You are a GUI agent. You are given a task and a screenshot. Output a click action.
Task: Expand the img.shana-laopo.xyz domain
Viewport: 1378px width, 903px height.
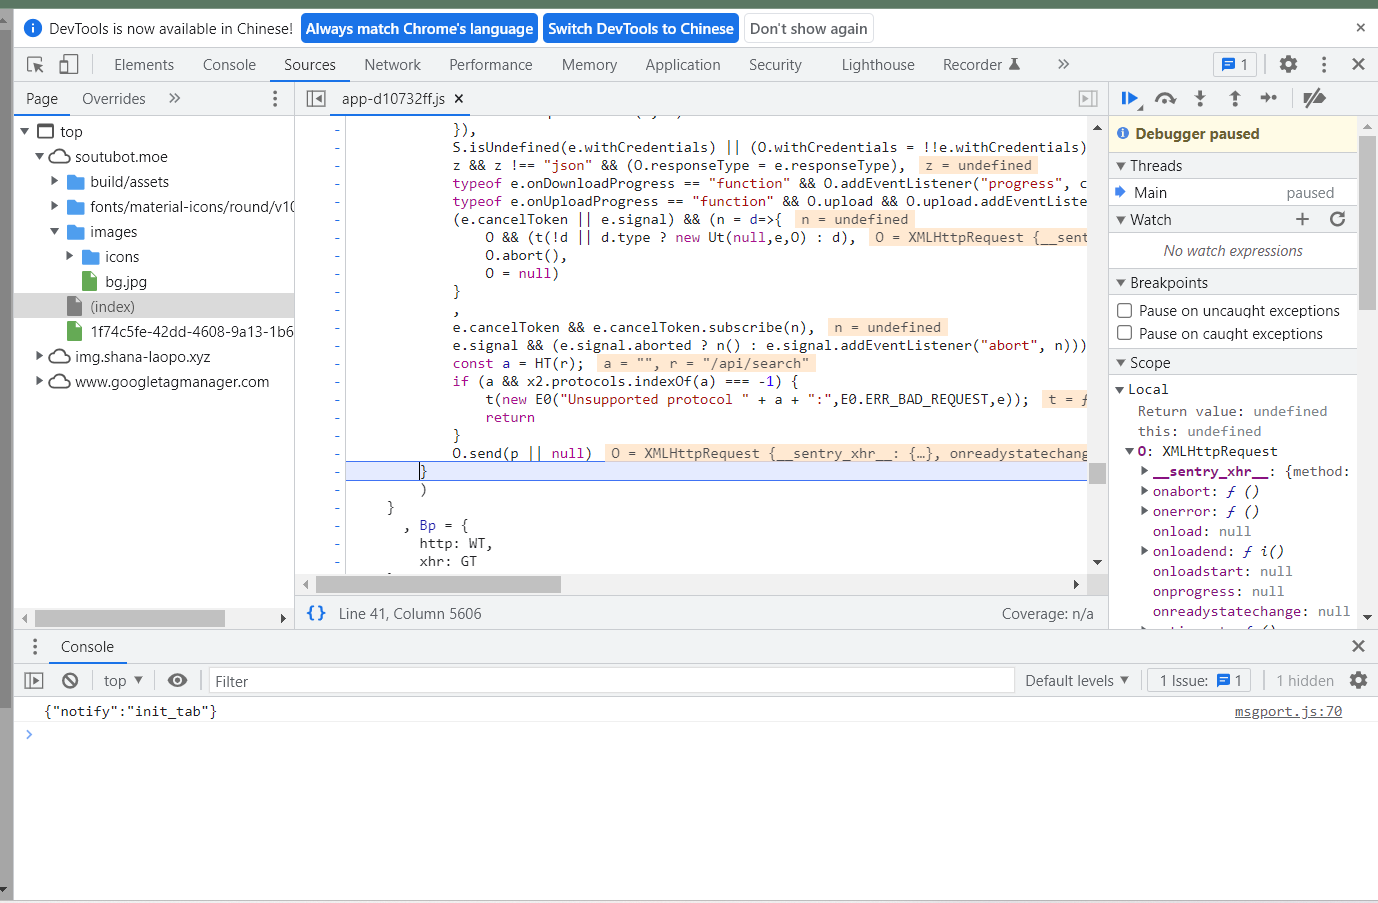tap(40, 356)
